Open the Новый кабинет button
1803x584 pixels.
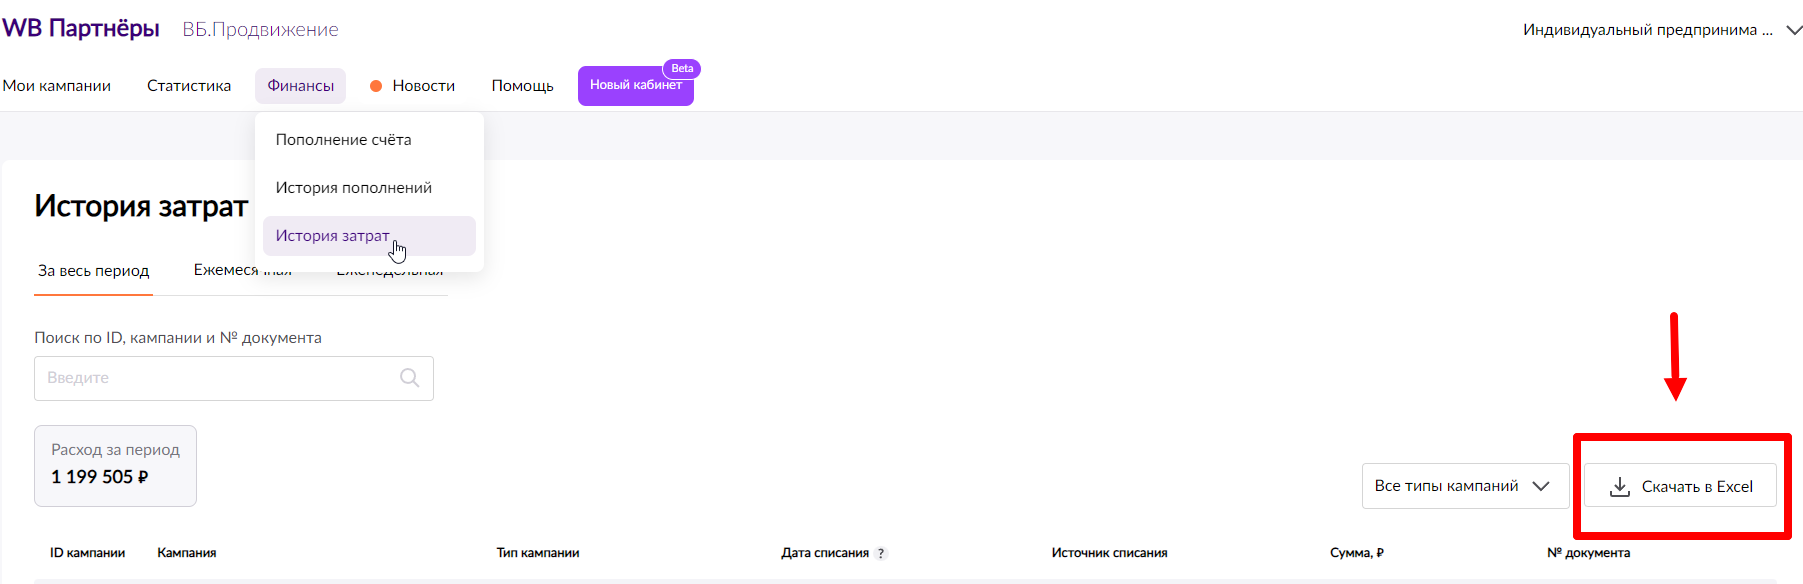click(x=635, y=87)
